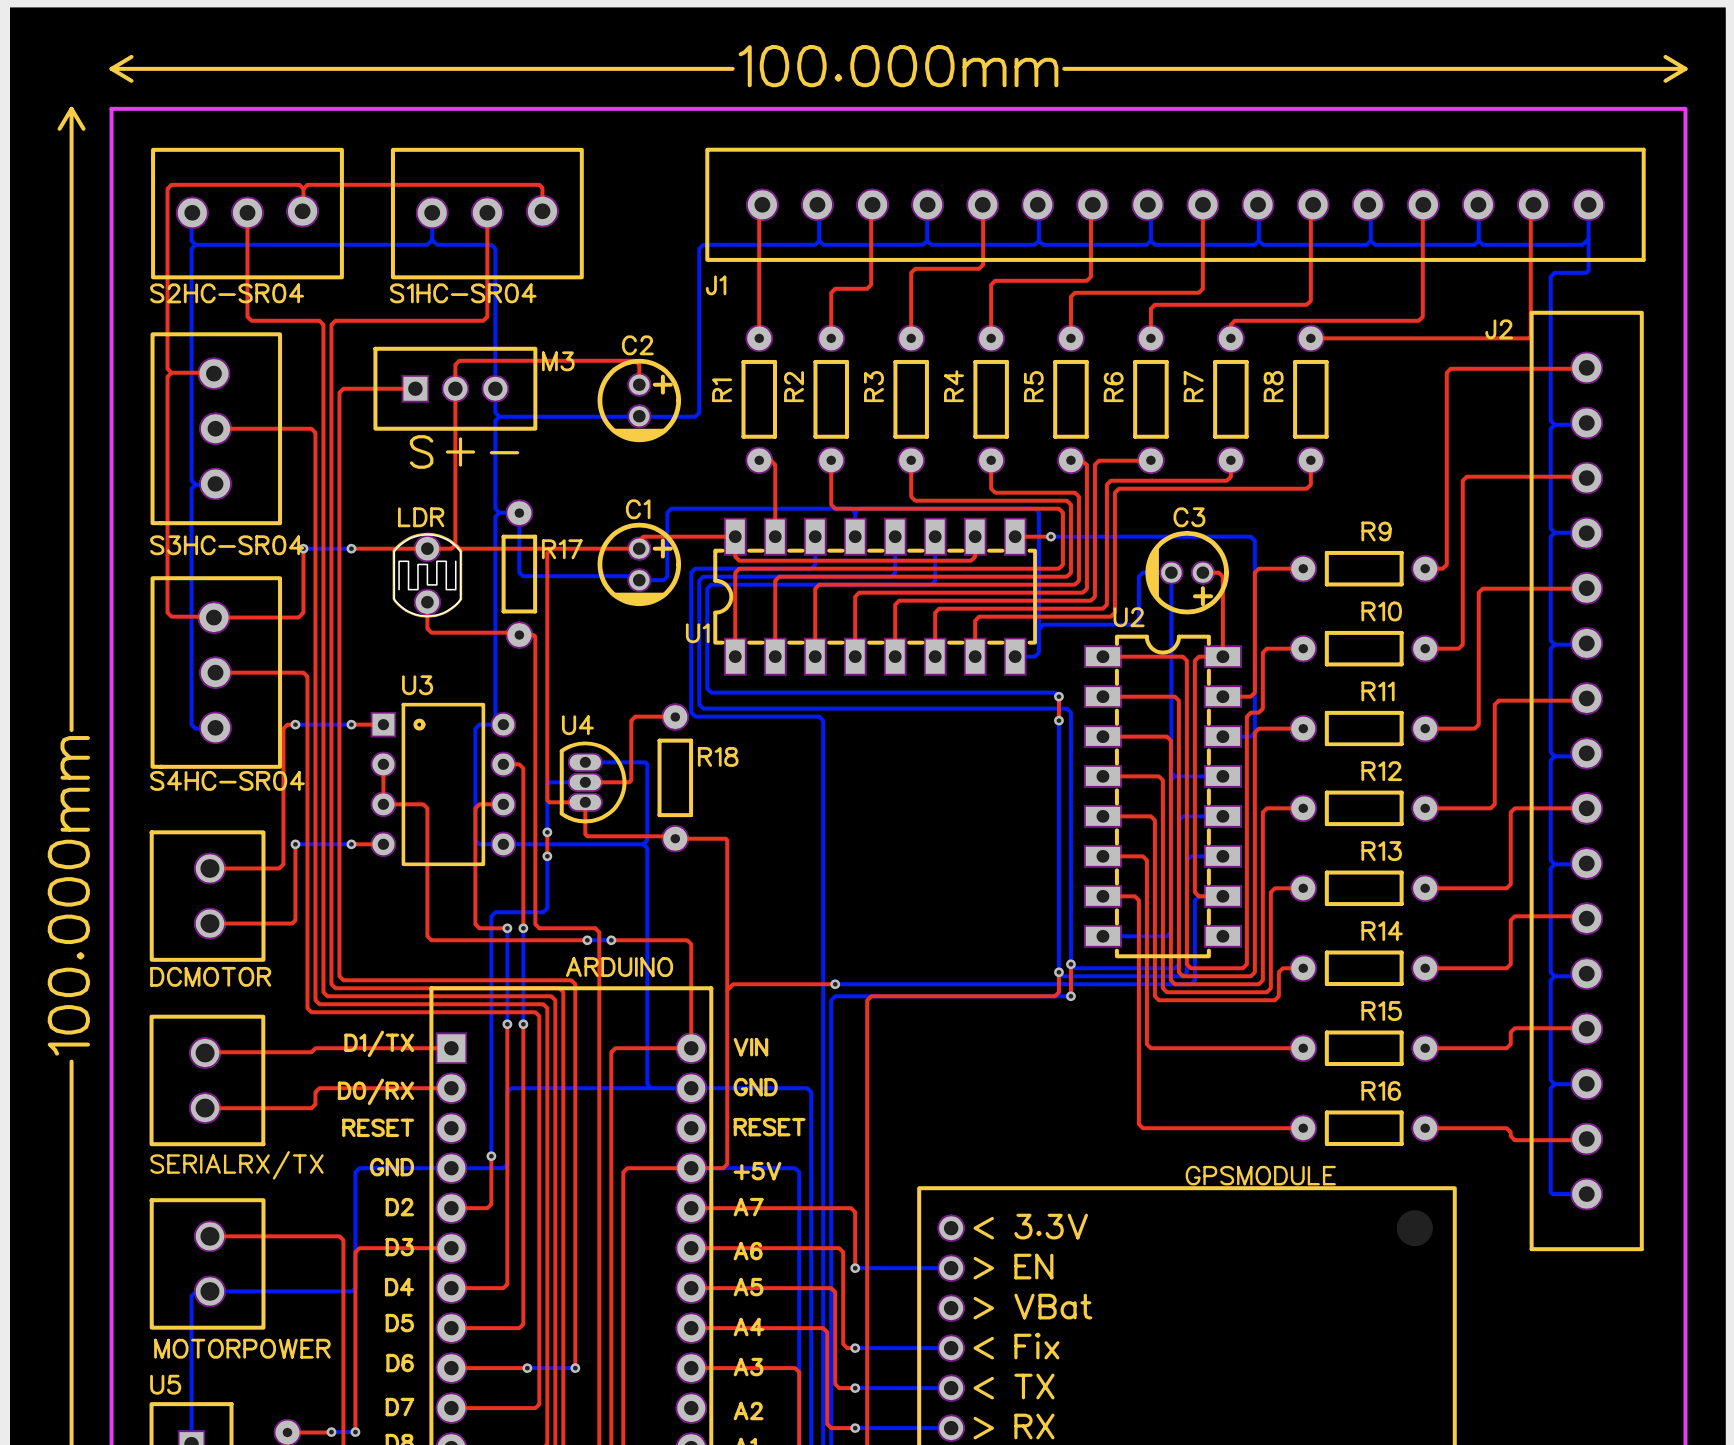Select the LDR component footprint symbol
Viewport: 1734px width, 1445px height.
427,575
